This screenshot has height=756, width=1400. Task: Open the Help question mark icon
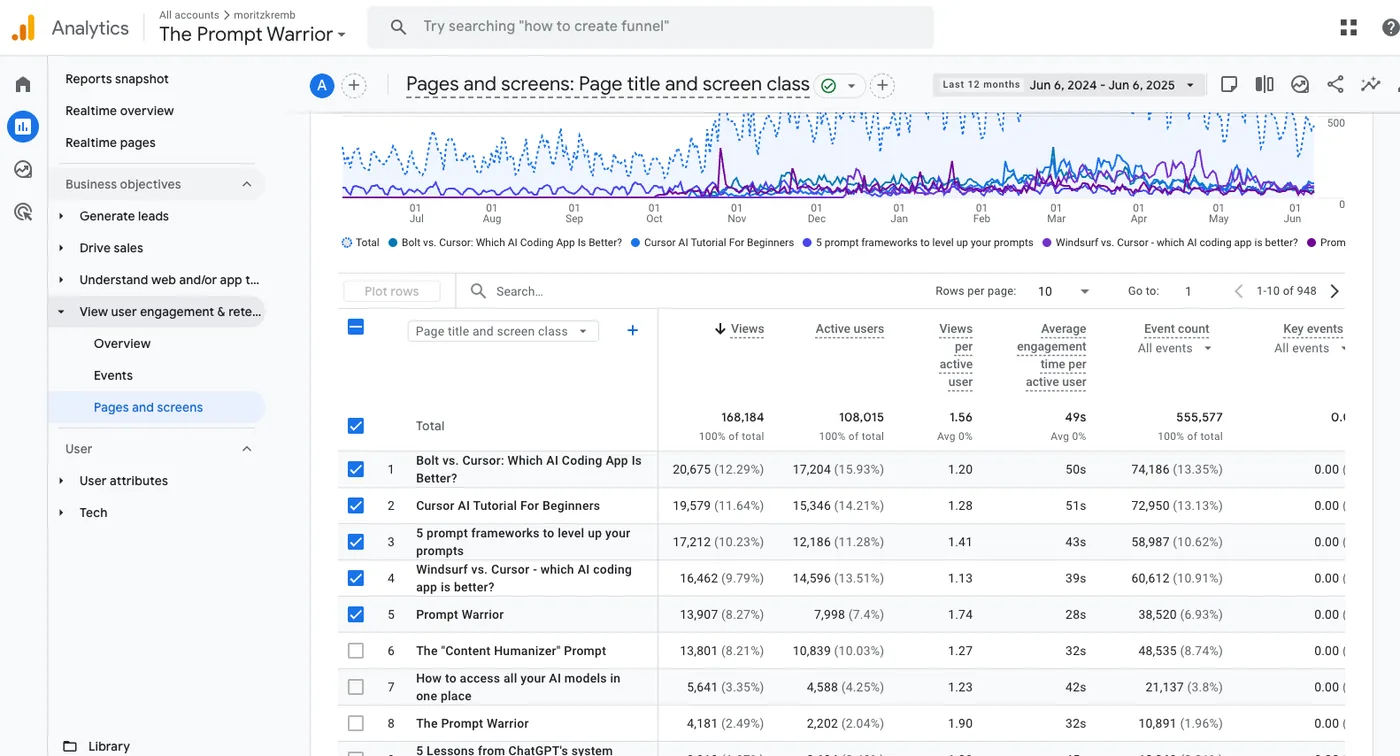coord(1391,28)
